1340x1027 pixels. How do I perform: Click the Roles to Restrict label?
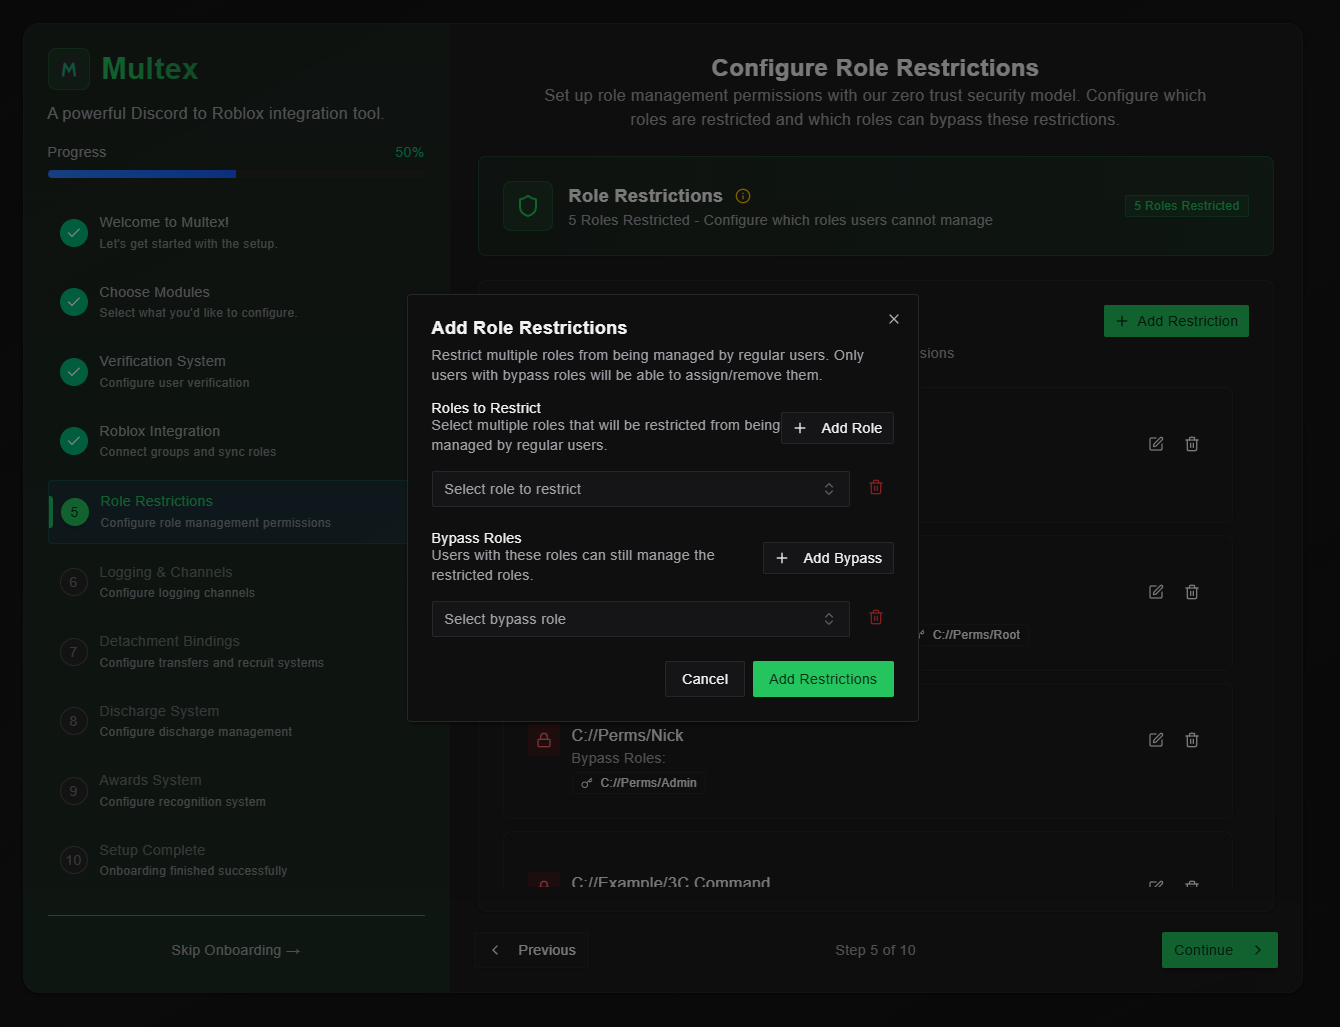pyautogui.click(x=486, y=408)
